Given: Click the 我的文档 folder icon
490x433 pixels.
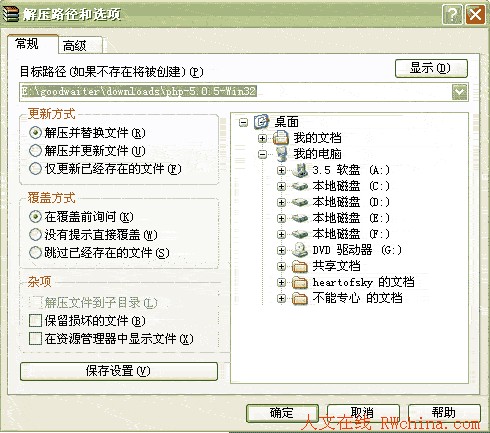Looking at the screenshot, I should (x=281, y=138).
